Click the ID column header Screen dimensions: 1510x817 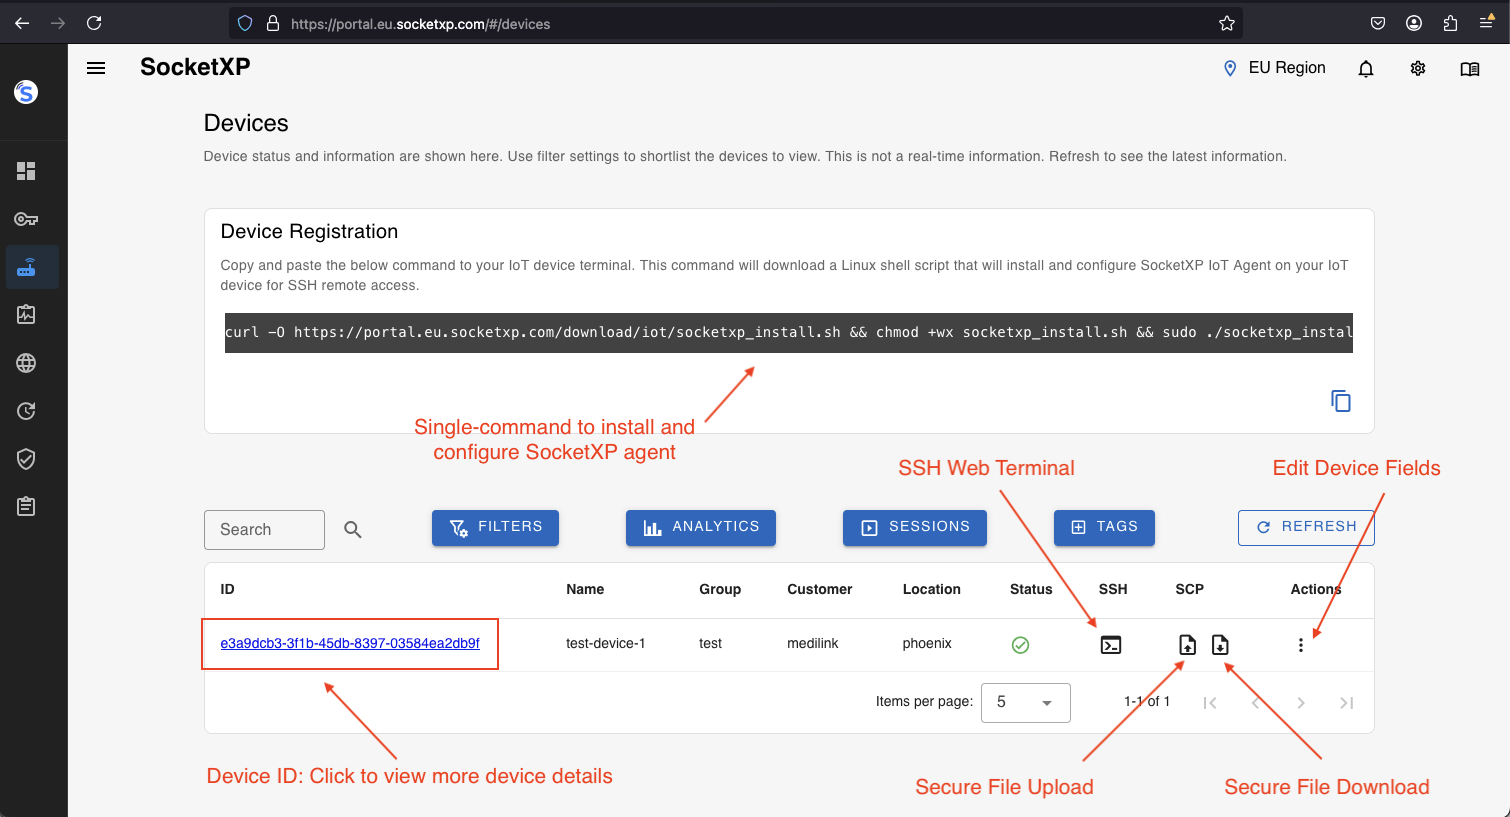coord(227,589)
